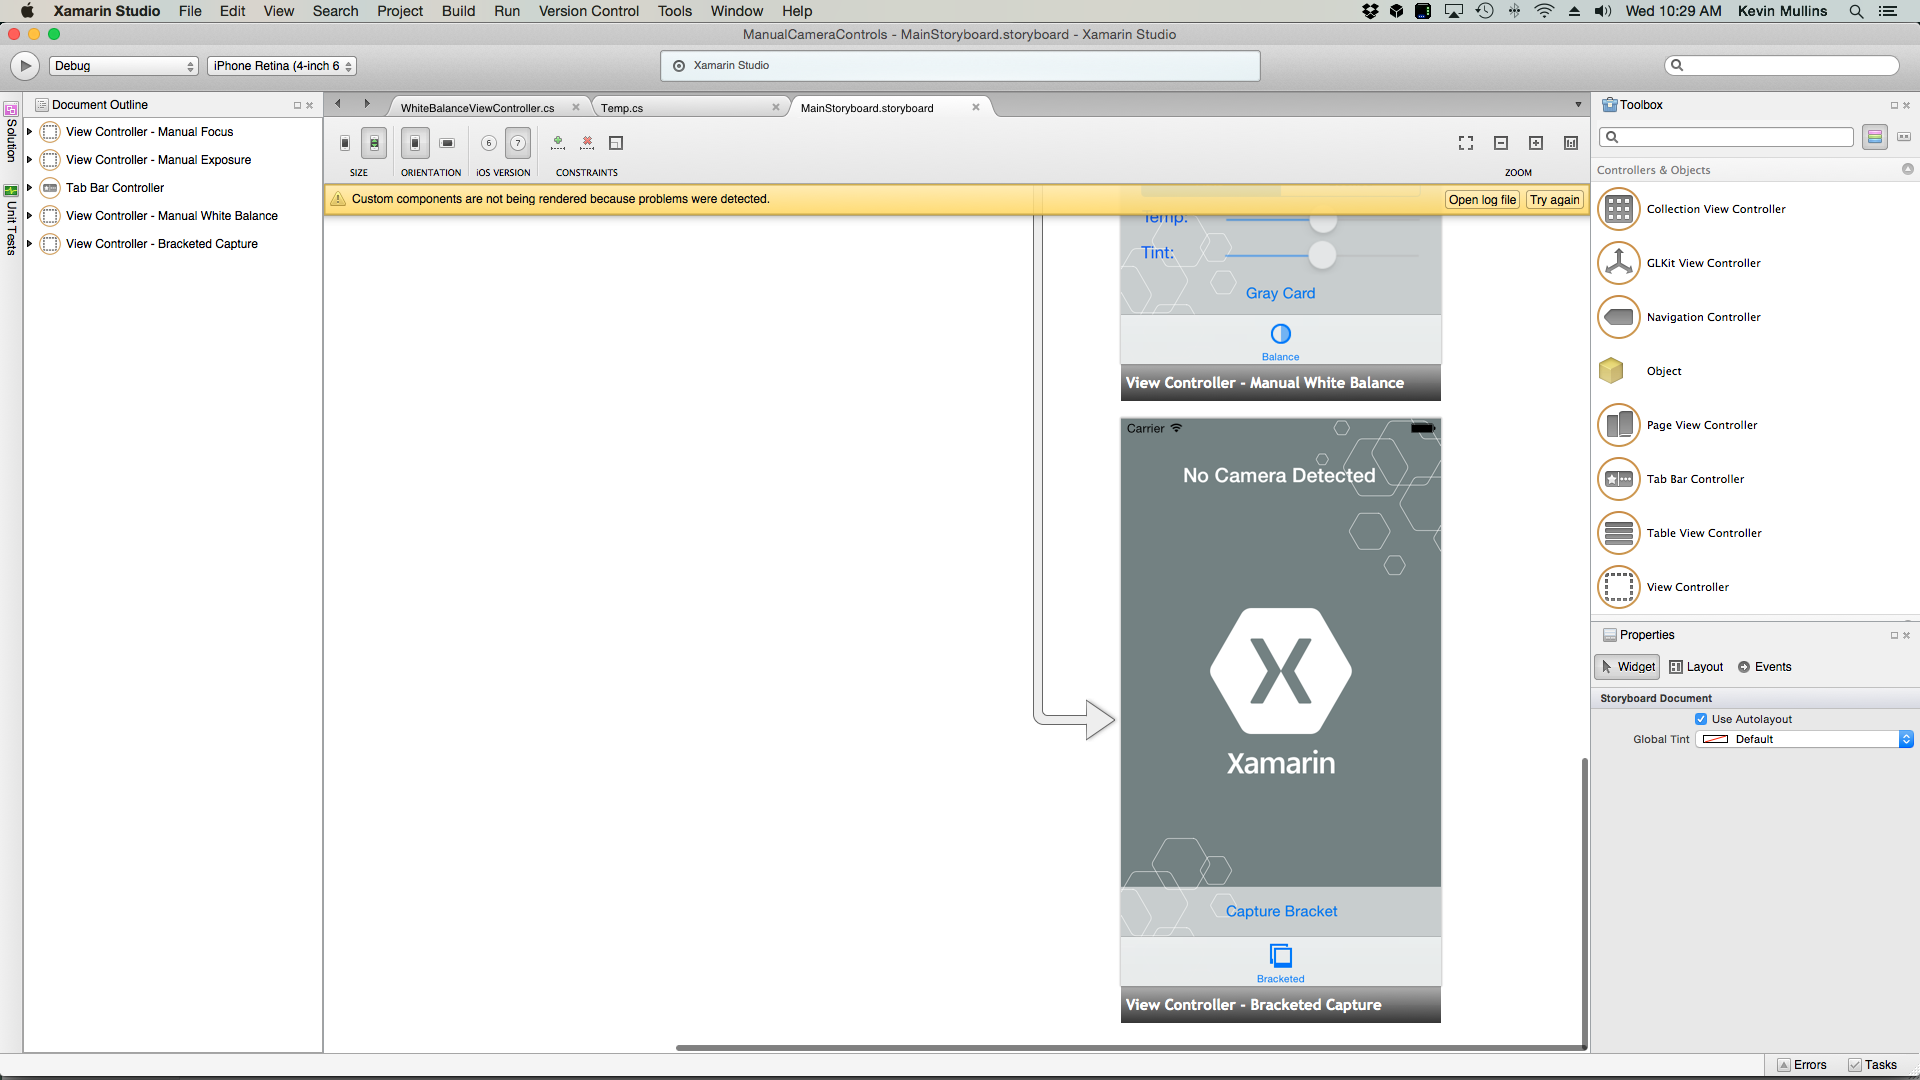Click the Open log file button

pos(1481,200)
